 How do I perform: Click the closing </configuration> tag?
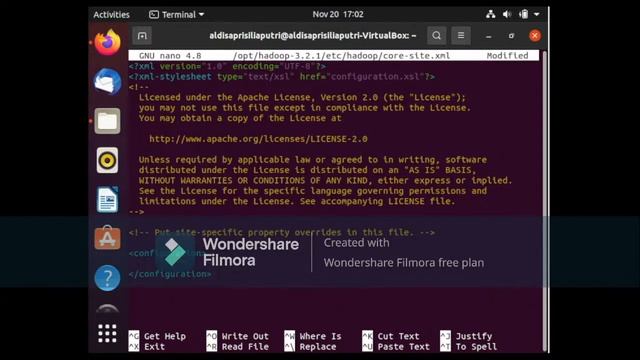(170, 274)
